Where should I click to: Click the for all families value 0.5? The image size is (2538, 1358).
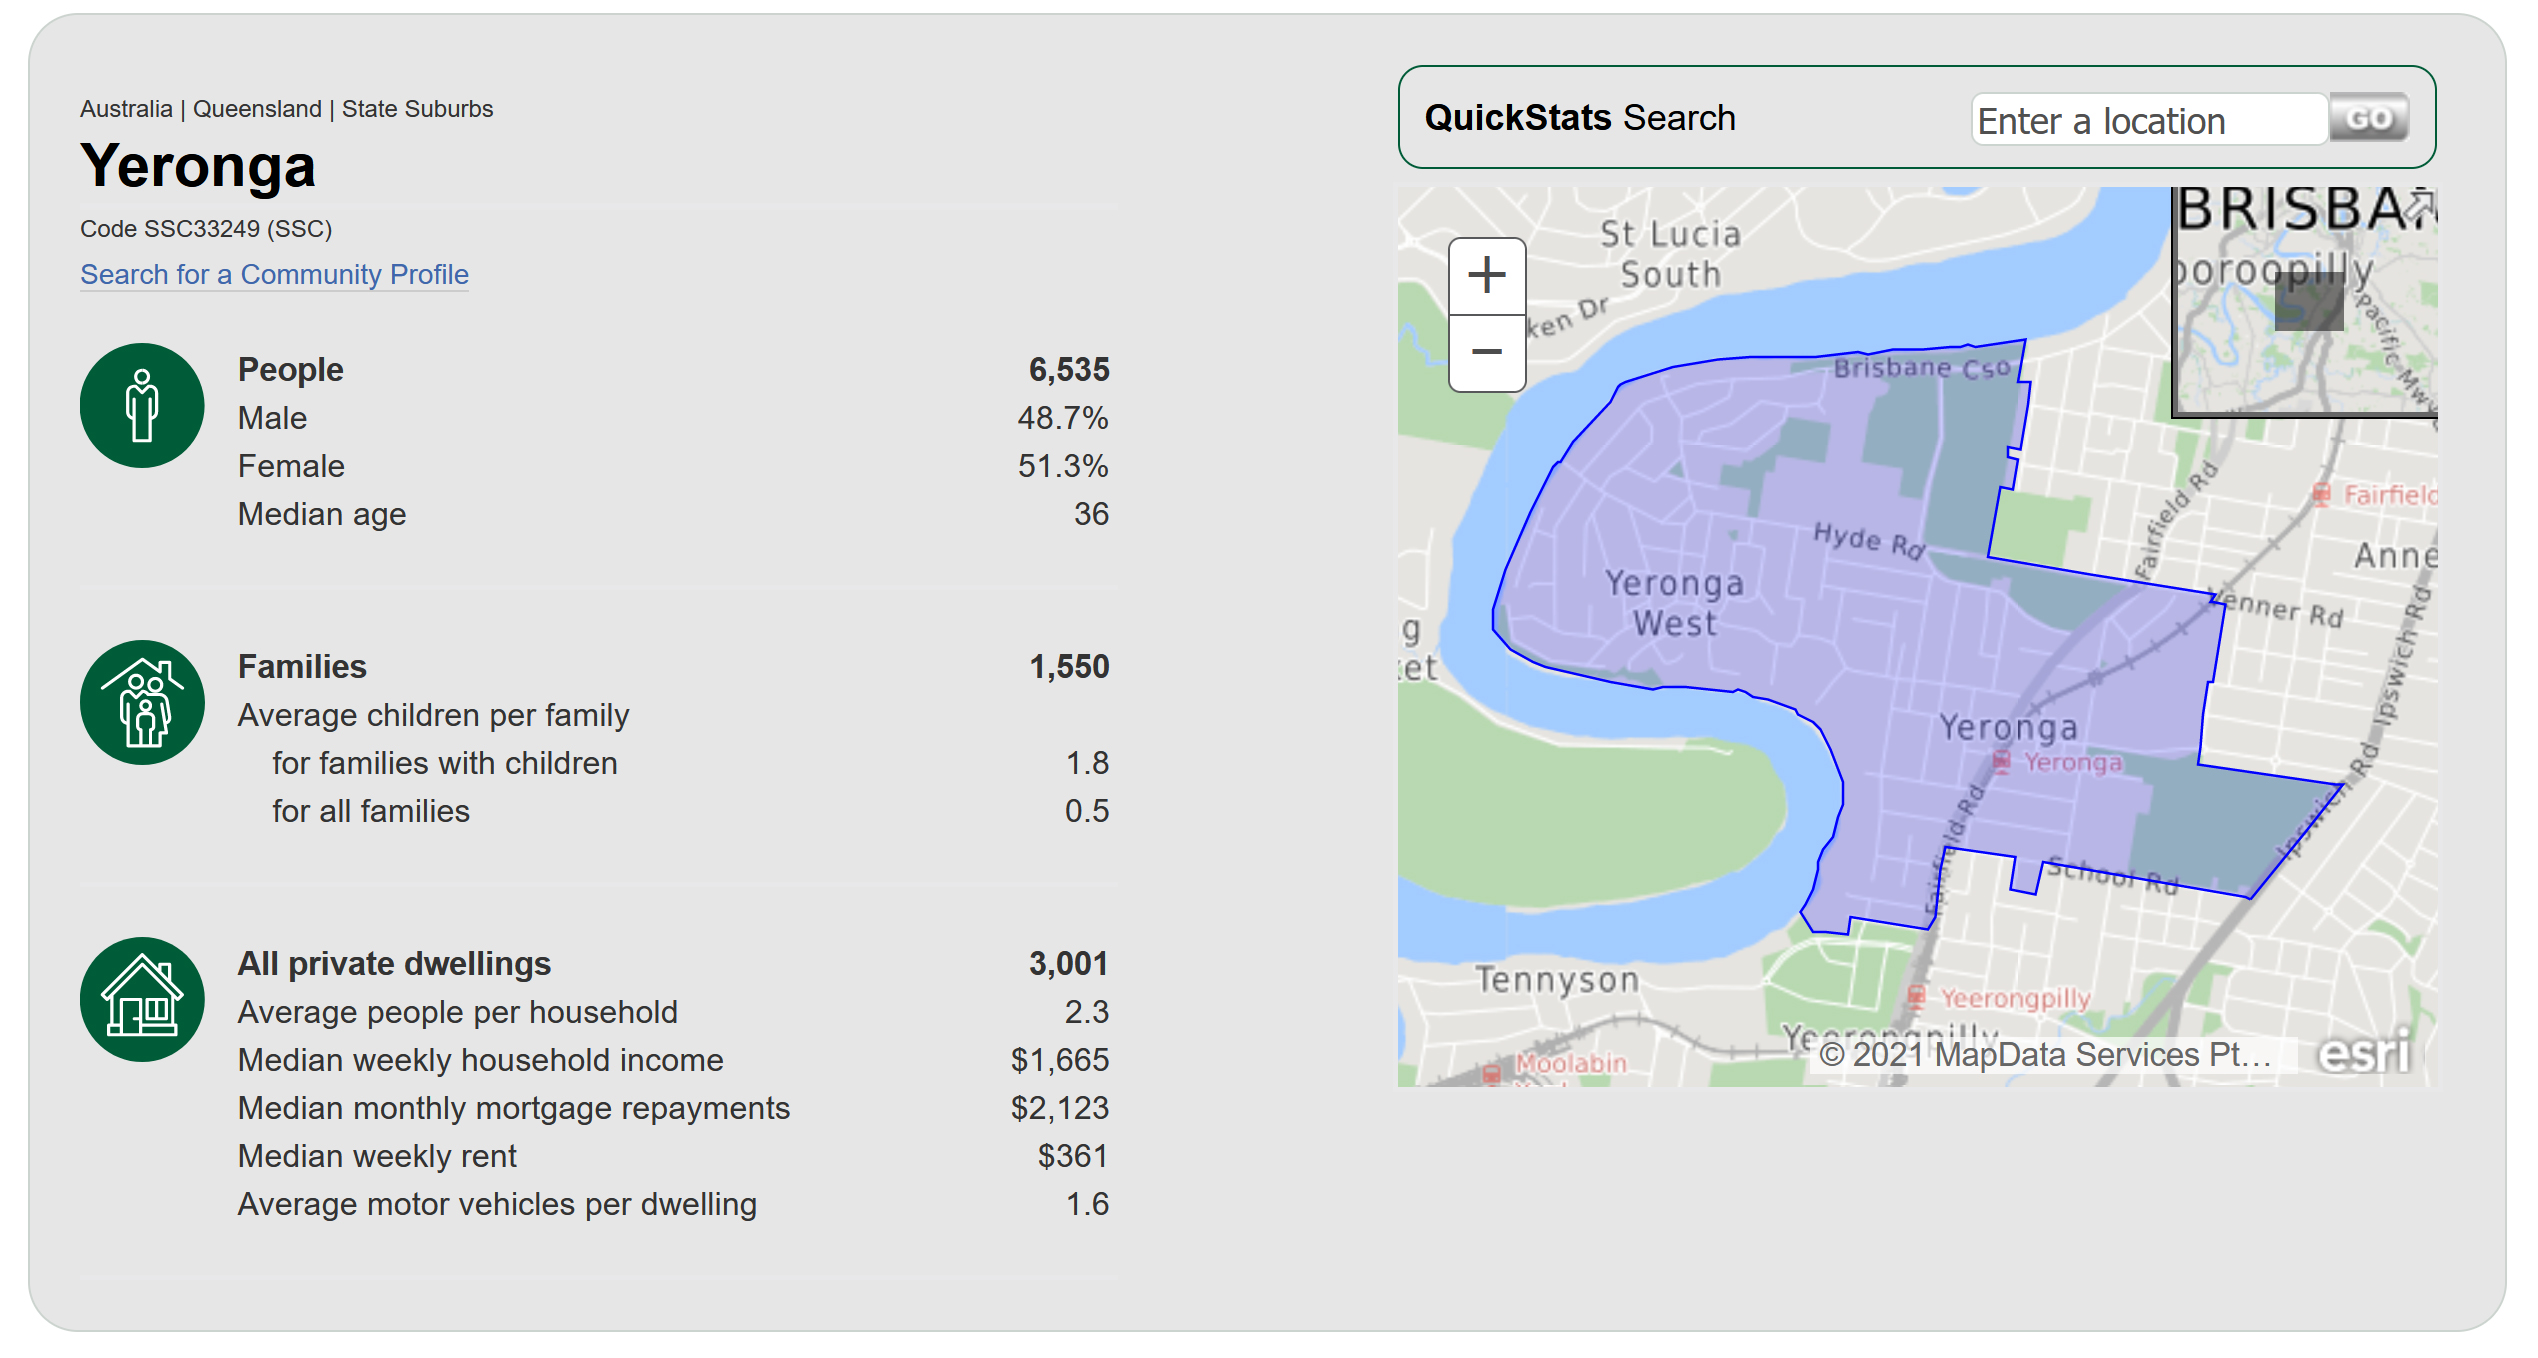(1087, 811)
